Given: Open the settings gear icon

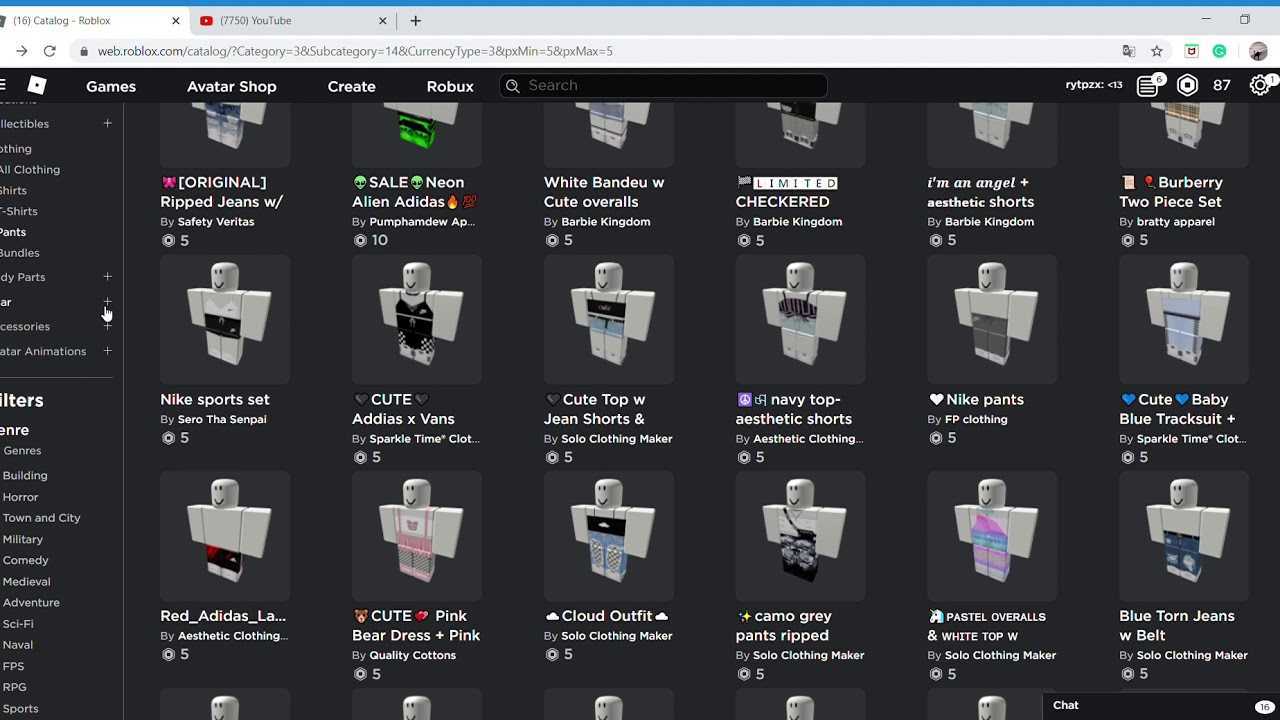Looking at the screenshot, I should 1261,85.
